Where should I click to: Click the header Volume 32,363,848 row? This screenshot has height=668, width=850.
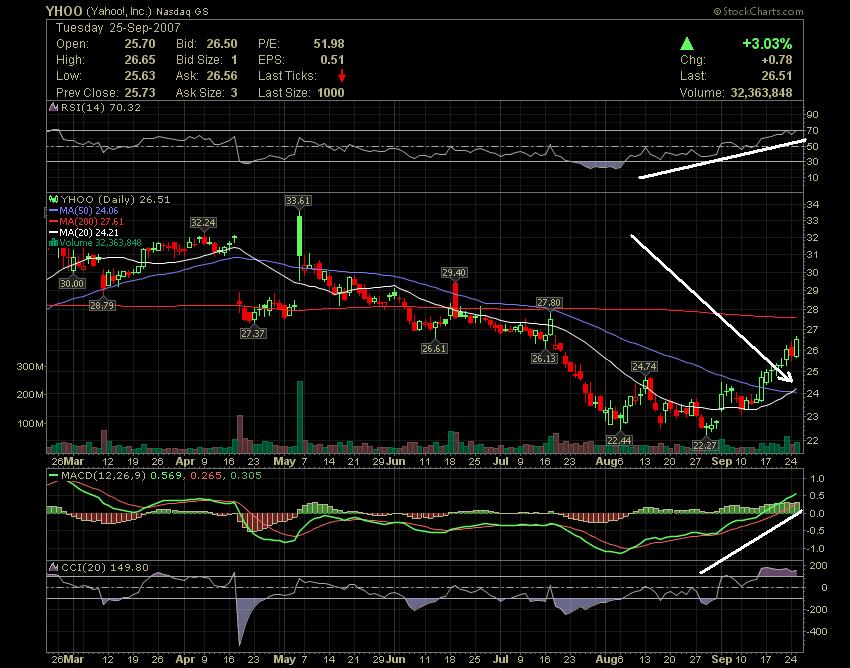point(736,92)
